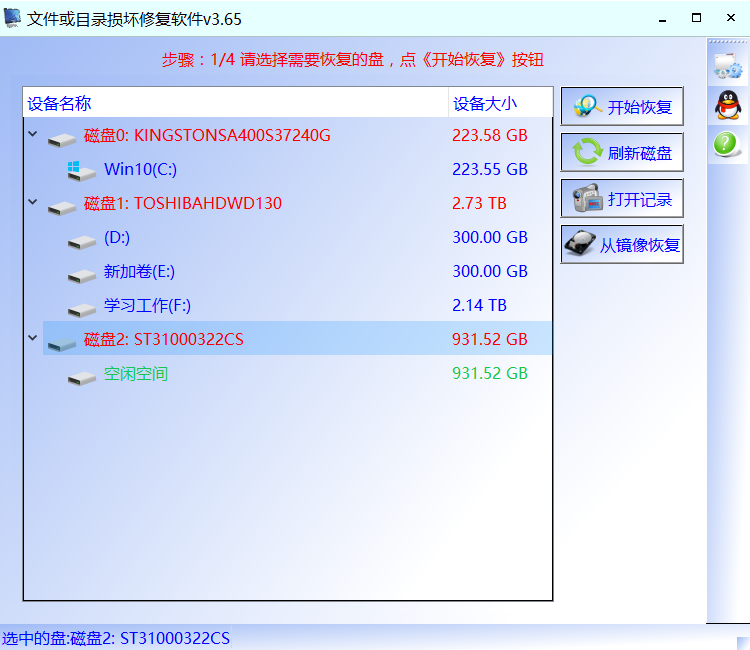Viewport: 750px width, 650px height.
Task: Select the 空闲空间 free space entry
Action: 136,374
